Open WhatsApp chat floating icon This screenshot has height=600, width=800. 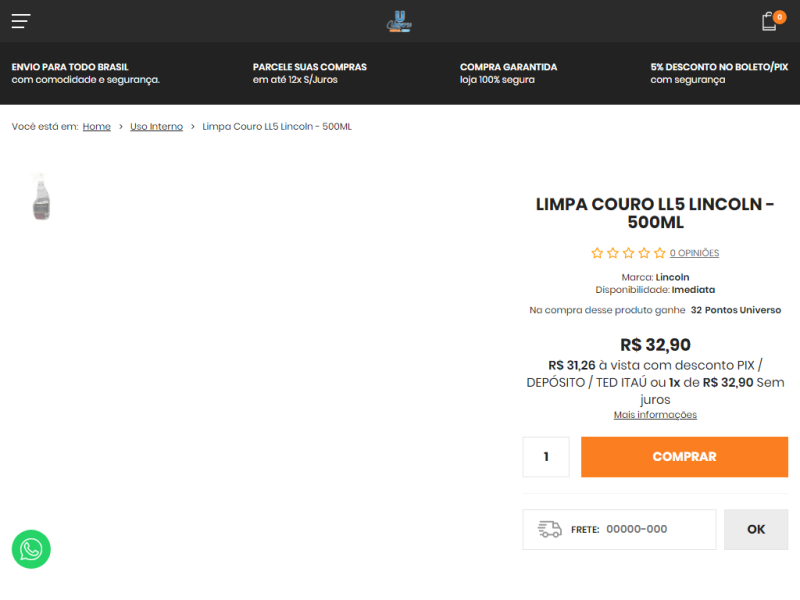pyautogui.click(x=31, y=549)
